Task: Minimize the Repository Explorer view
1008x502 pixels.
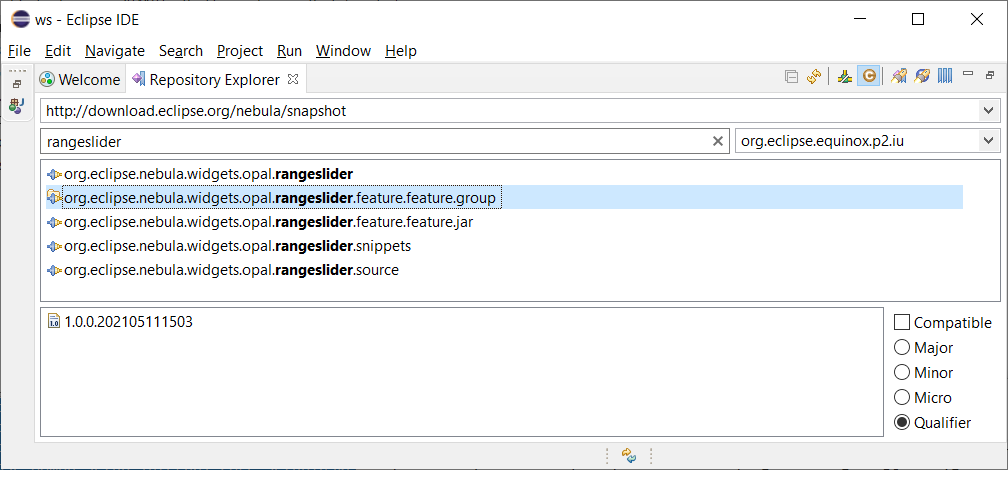Action: pos(968,74)
